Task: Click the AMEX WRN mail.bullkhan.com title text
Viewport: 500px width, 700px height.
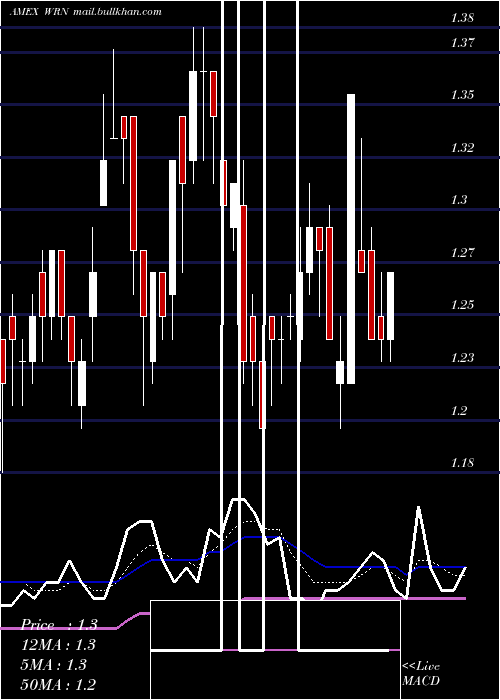Action: click(85, 12)
